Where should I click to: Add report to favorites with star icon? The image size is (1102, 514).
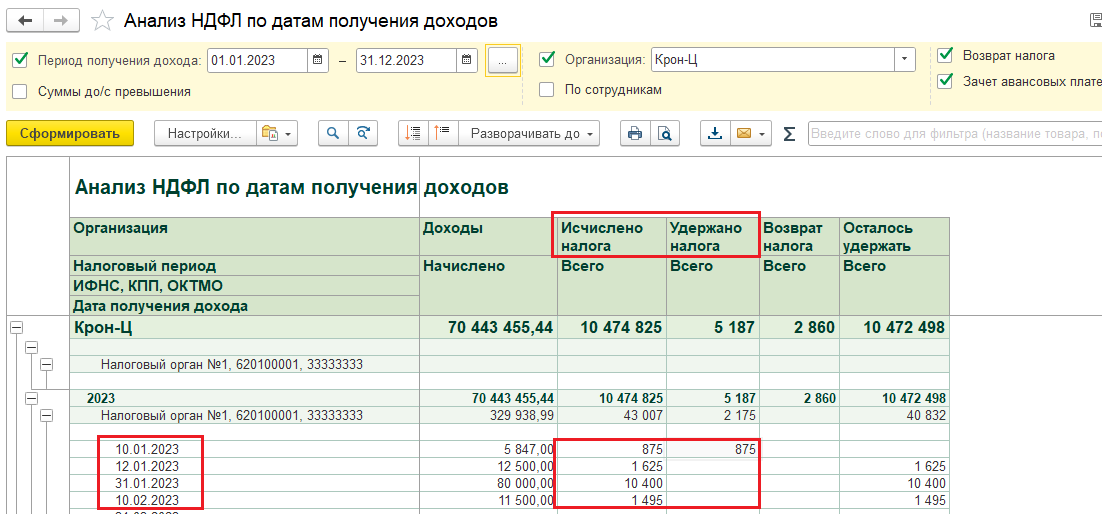[x=103, y=21]
